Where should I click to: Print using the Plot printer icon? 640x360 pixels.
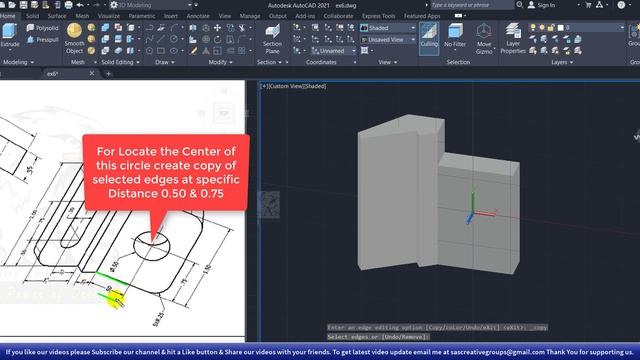(68, 5)
